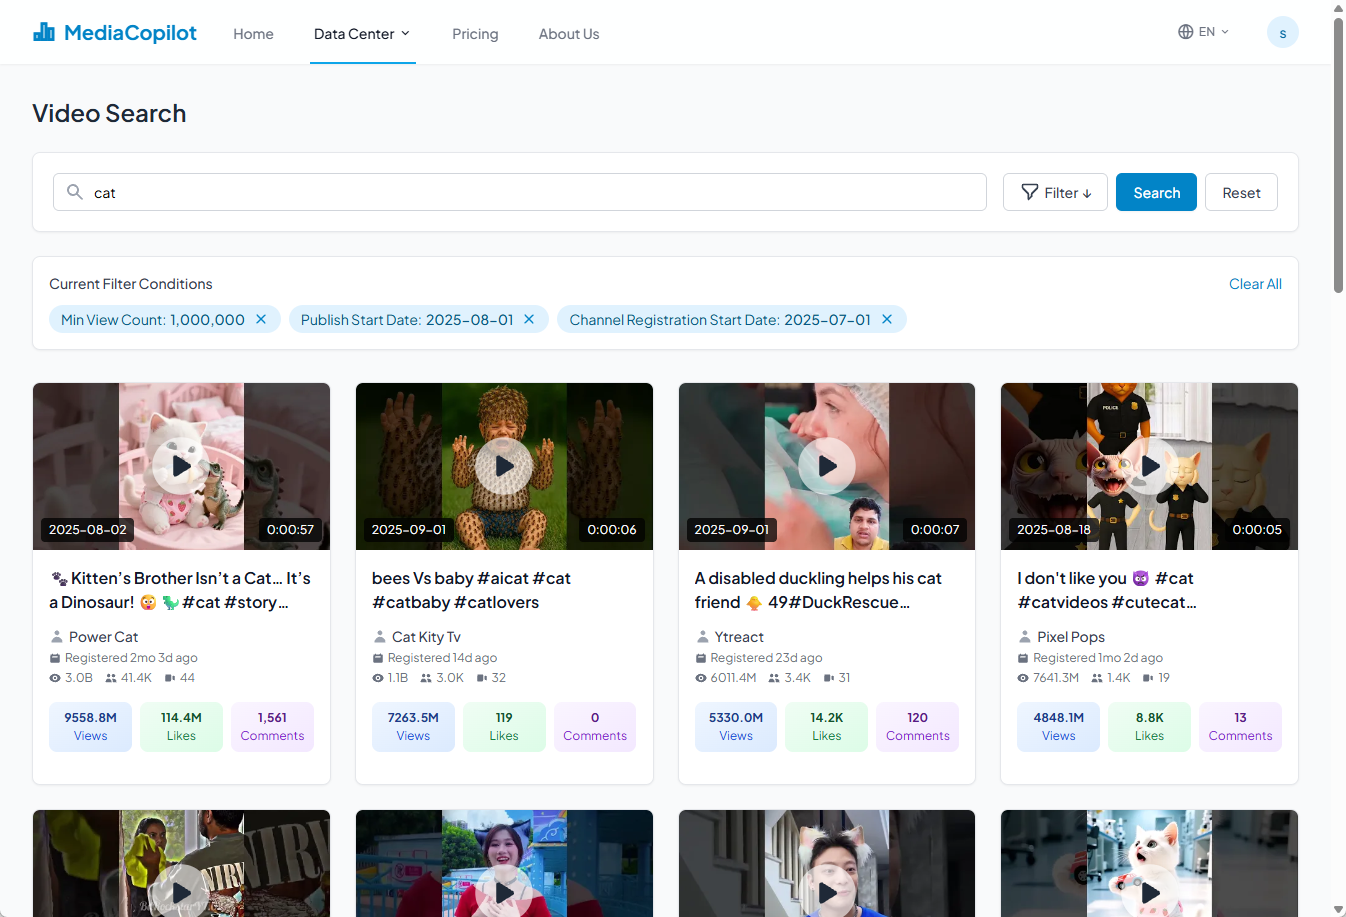Click the subscribers icon beside 1.4K
The height and width of the screenshot is (917, 1346).
tap(1097, 678)
